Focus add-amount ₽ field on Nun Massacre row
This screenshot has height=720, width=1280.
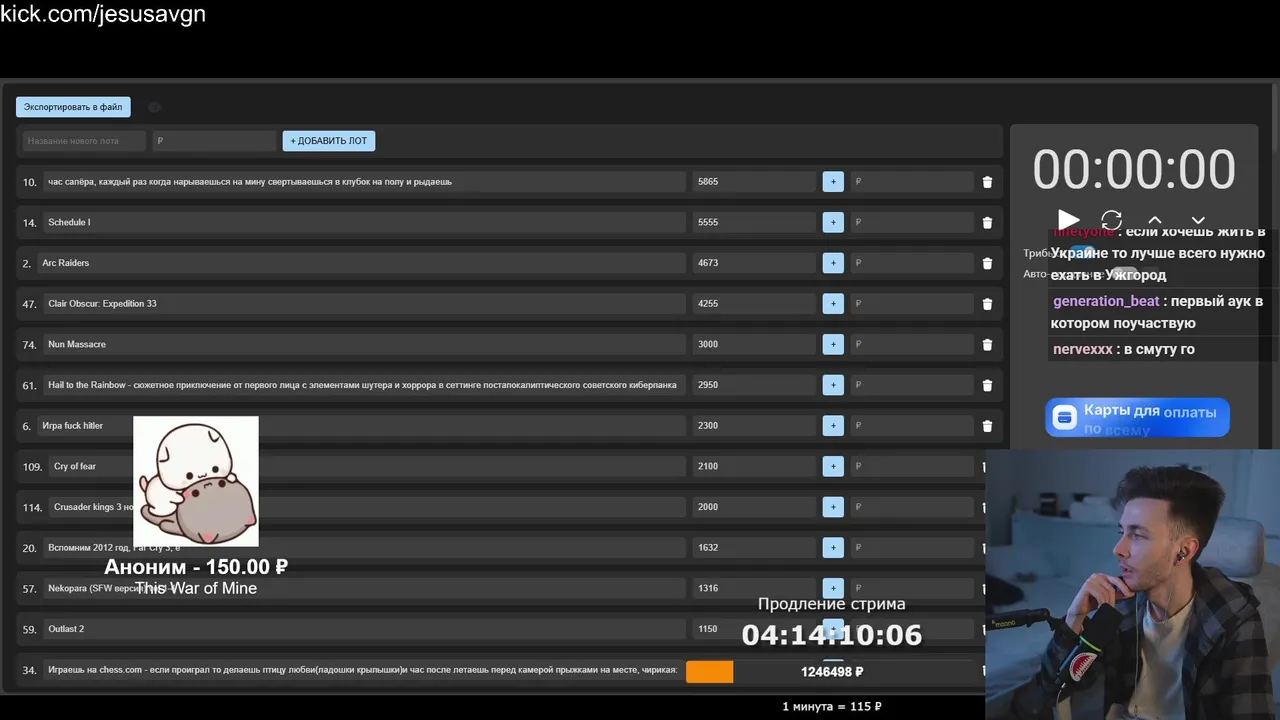point(911,344)
